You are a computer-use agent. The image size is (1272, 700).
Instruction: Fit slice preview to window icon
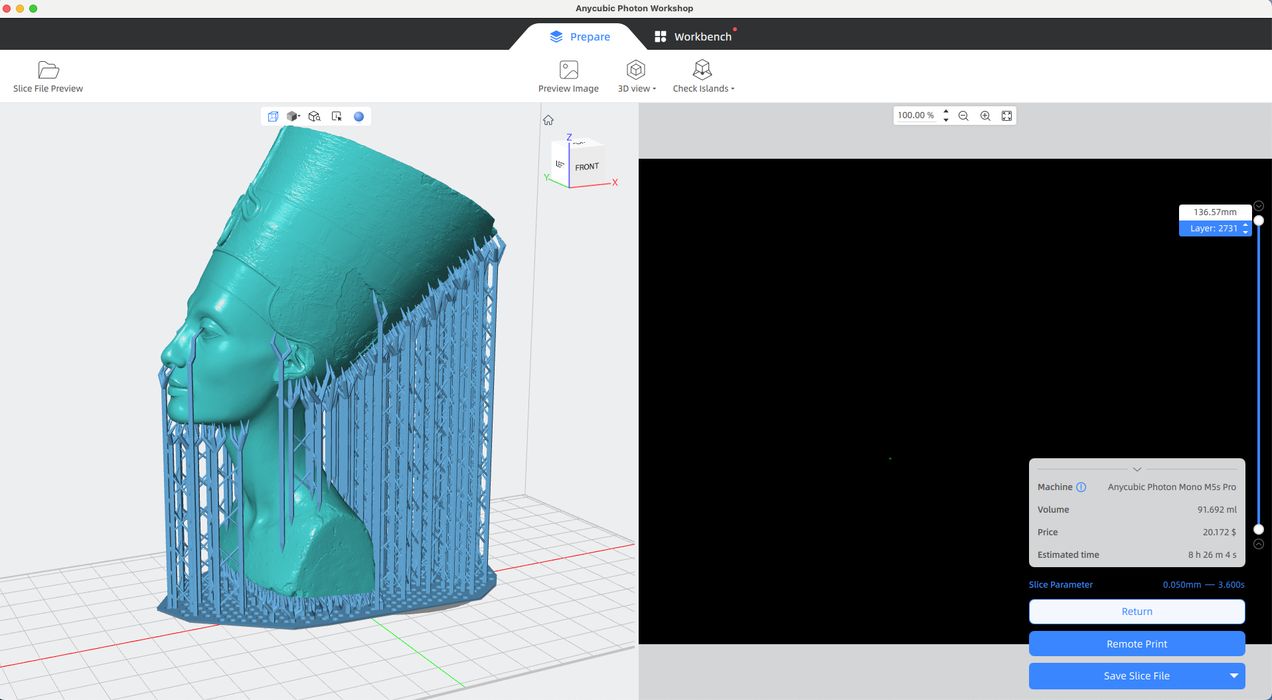click(x=1007, y=116)
